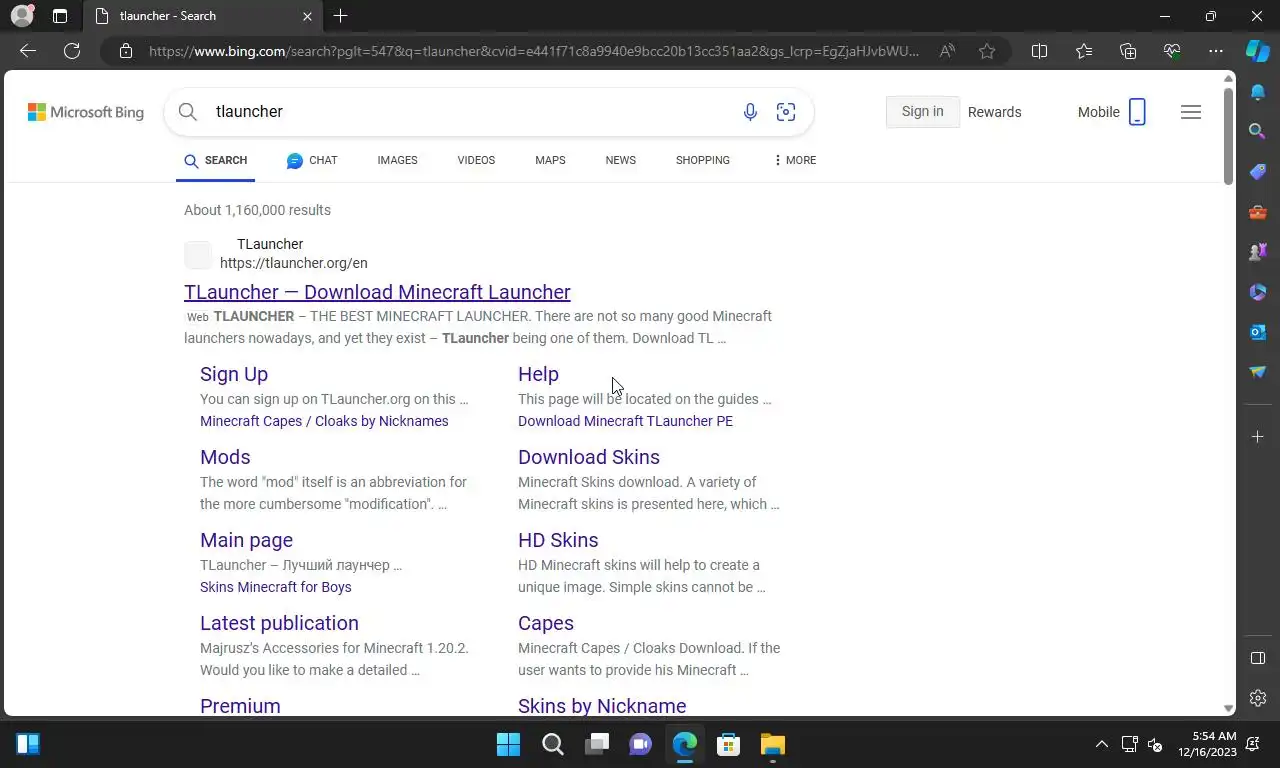Switch to the VIDEOS tab
1280x768 pixels.
pos(476,160)
